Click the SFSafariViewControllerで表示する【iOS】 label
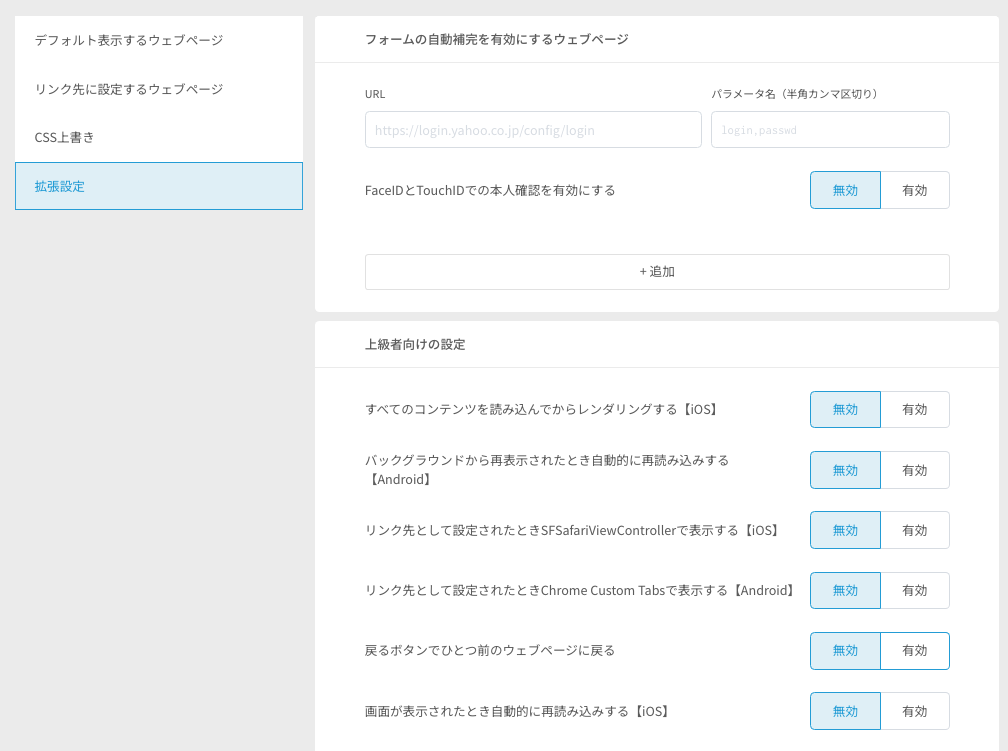Viewport: 1008px width, 751px height. [574, 530]
